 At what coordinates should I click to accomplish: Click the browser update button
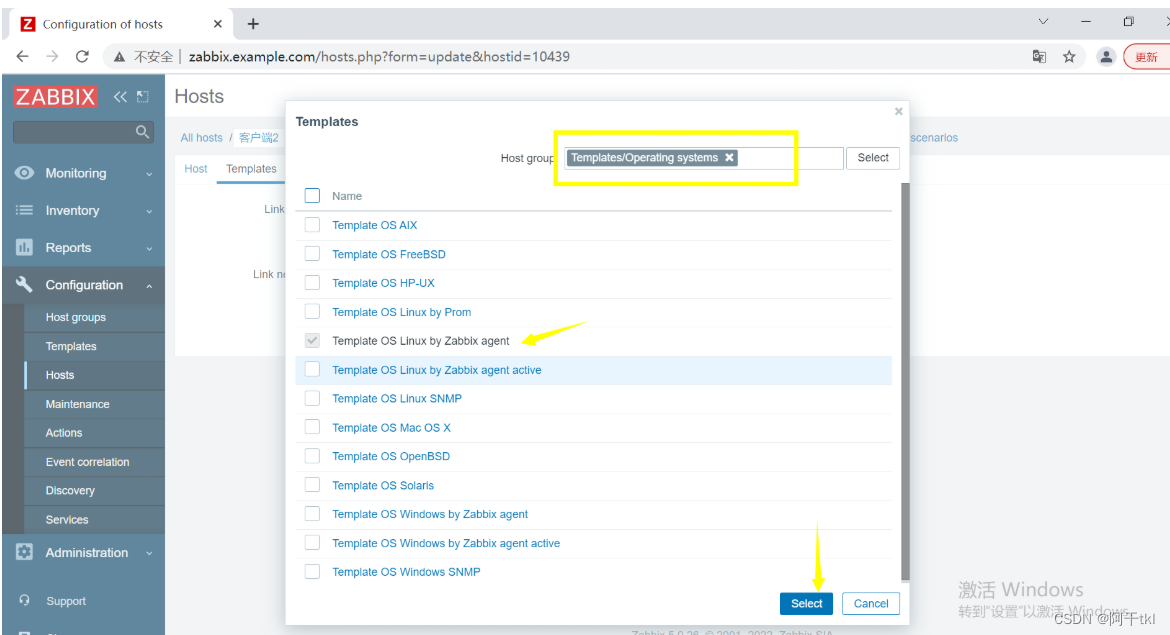[1146, 57]
